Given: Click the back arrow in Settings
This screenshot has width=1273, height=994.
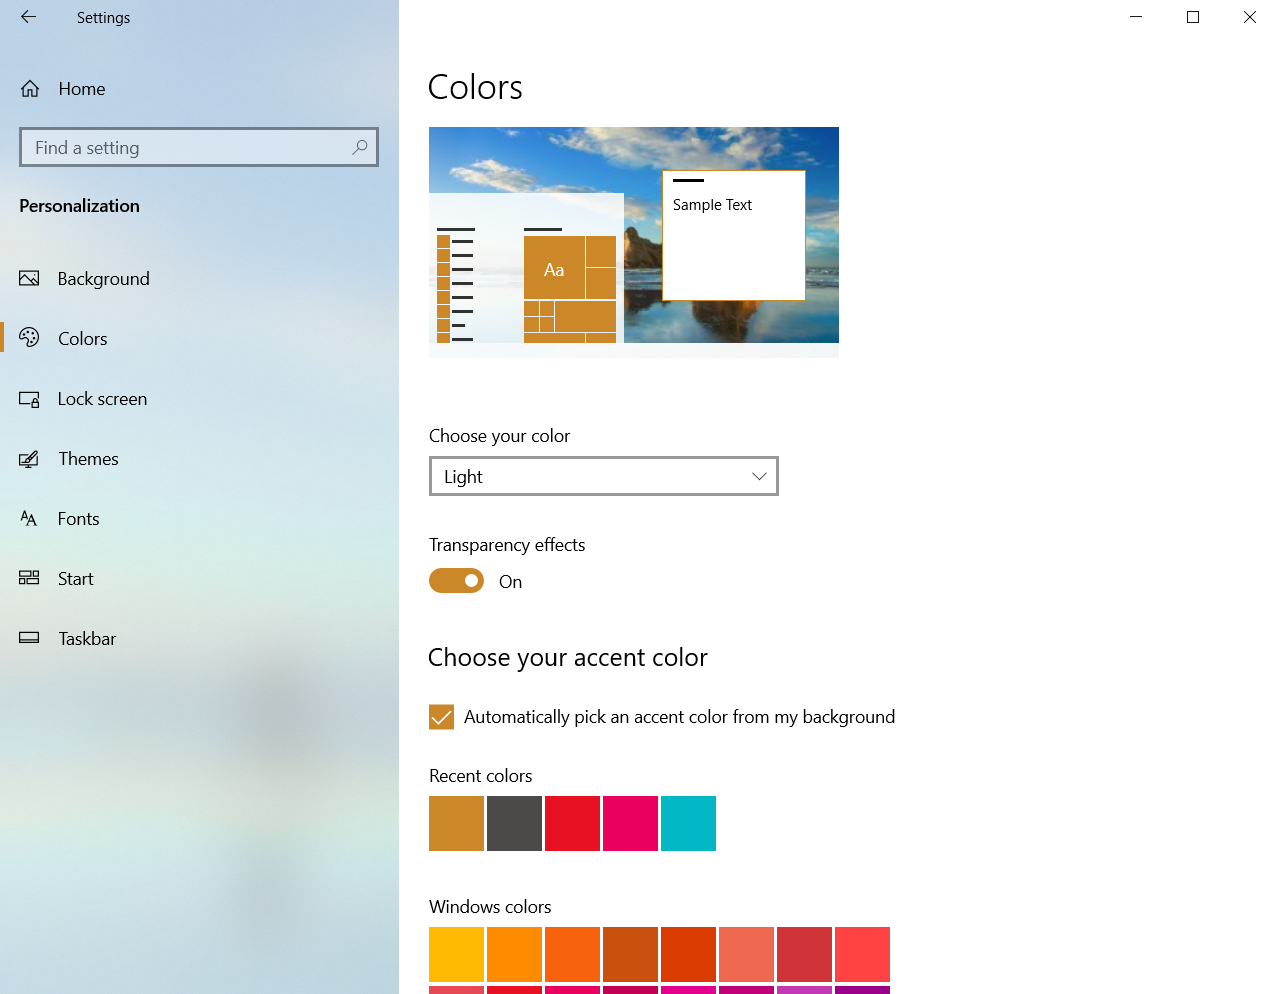Looking at the screenshot, I should tap(28, 17).
